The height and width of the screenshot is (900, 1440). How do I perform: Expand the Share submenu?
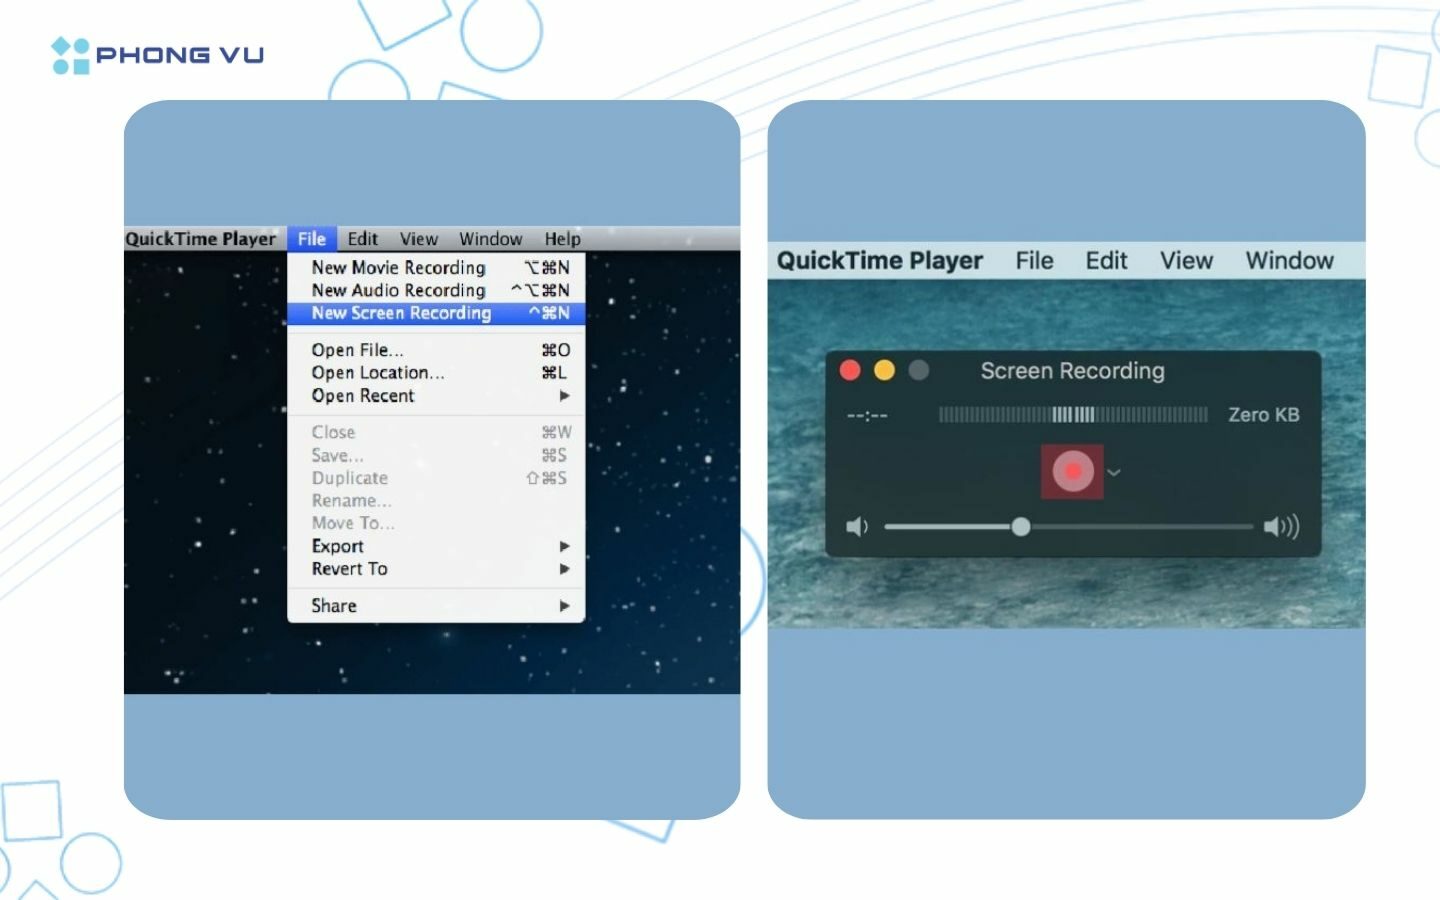pos(436,606)
